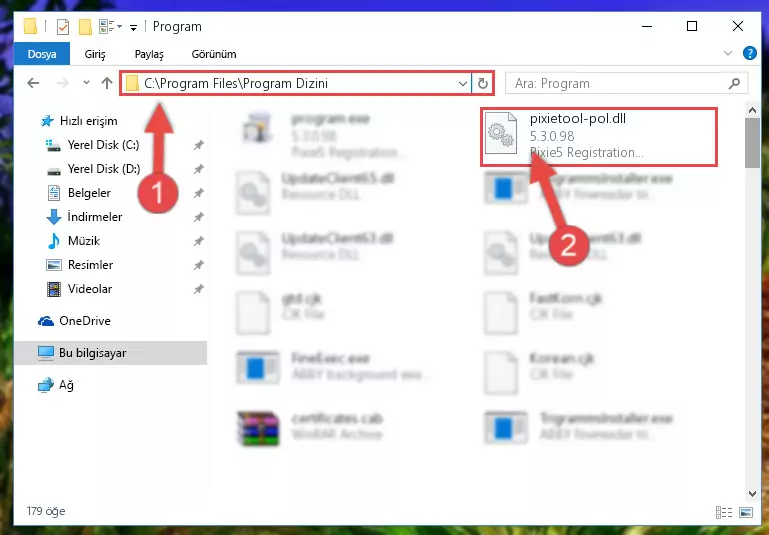Click the folder icon in the title bar
Screen dimensions: 769x535
pyautogui.click(x=30, y=26)
